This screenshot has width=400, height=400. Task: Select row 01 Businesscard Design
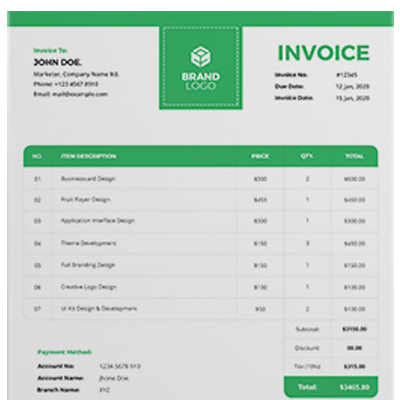tap(200, 179)
